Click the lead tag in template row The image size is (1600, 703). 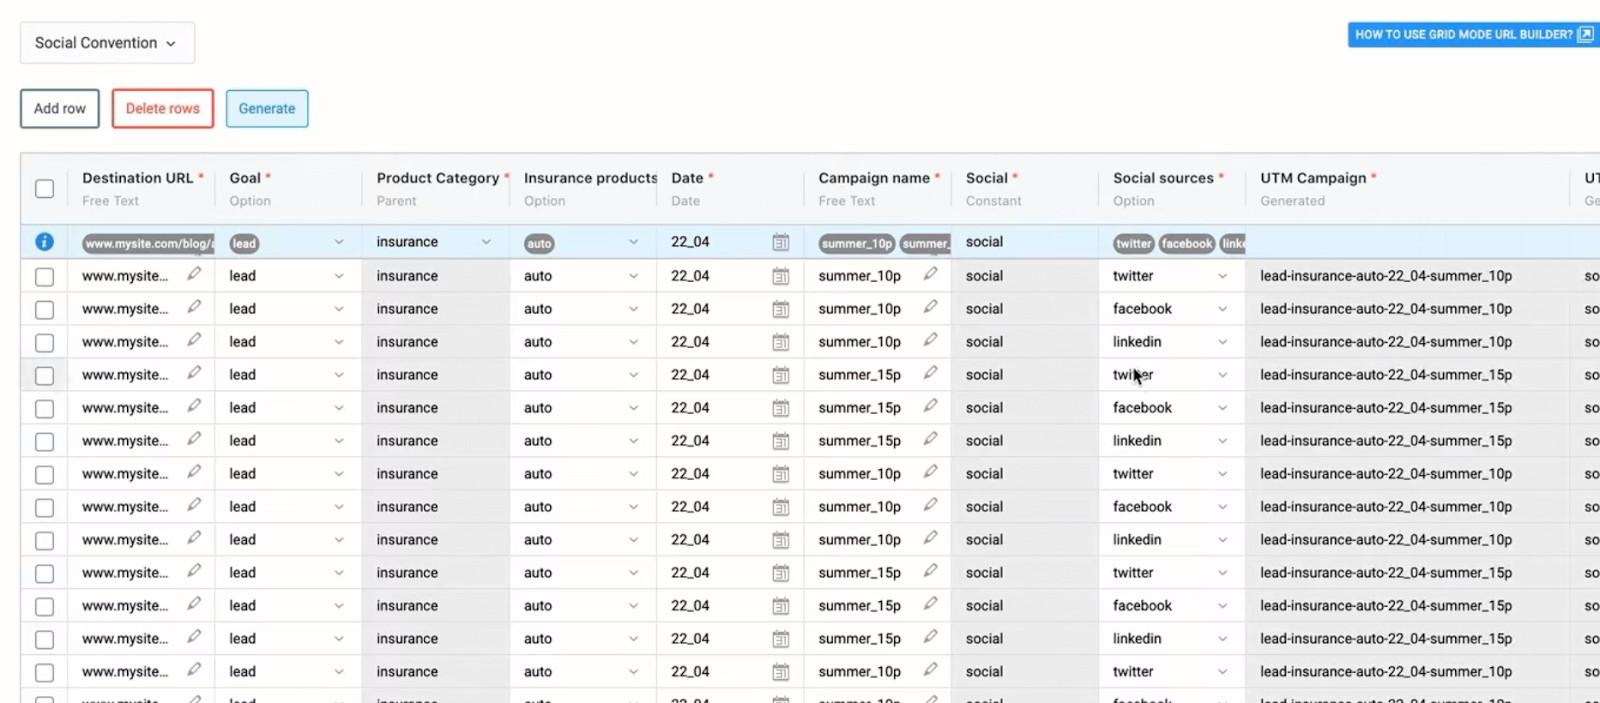click(244, 243)
